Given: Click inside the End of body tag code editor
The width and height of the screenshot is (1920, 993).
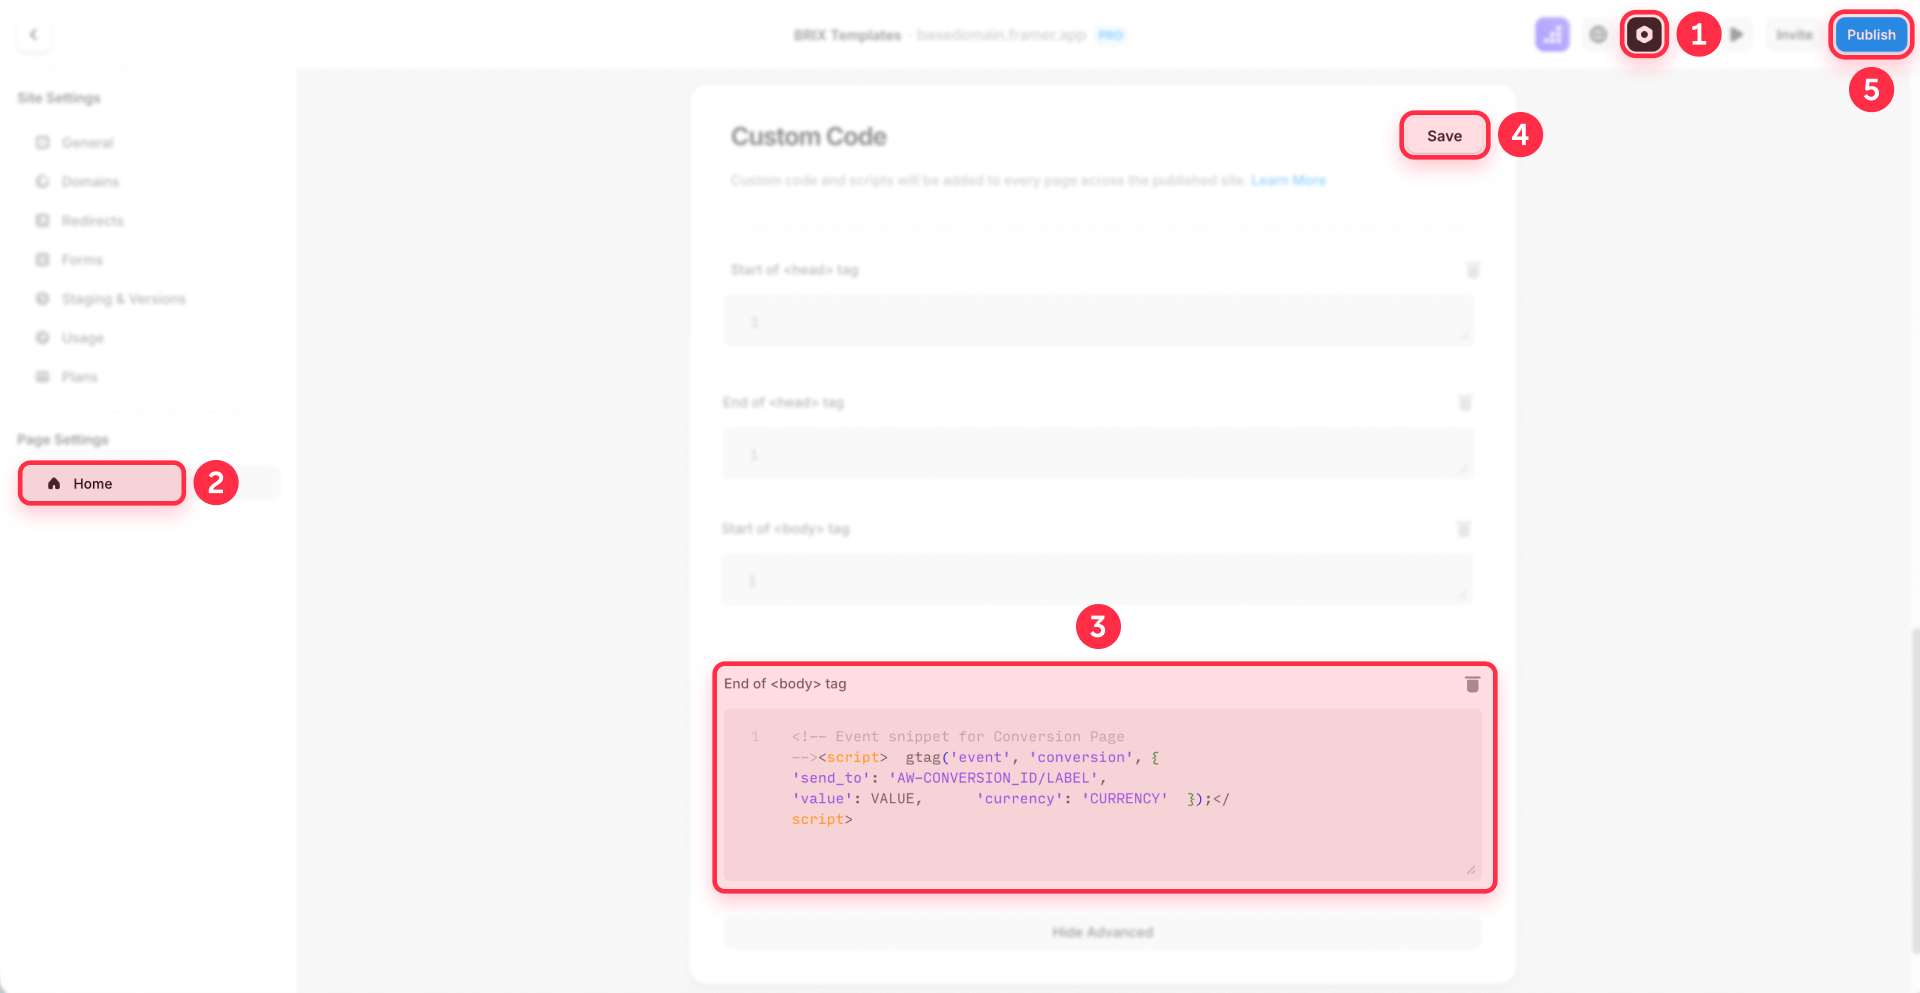Looking at the screenshot, I should [1100, 790].
